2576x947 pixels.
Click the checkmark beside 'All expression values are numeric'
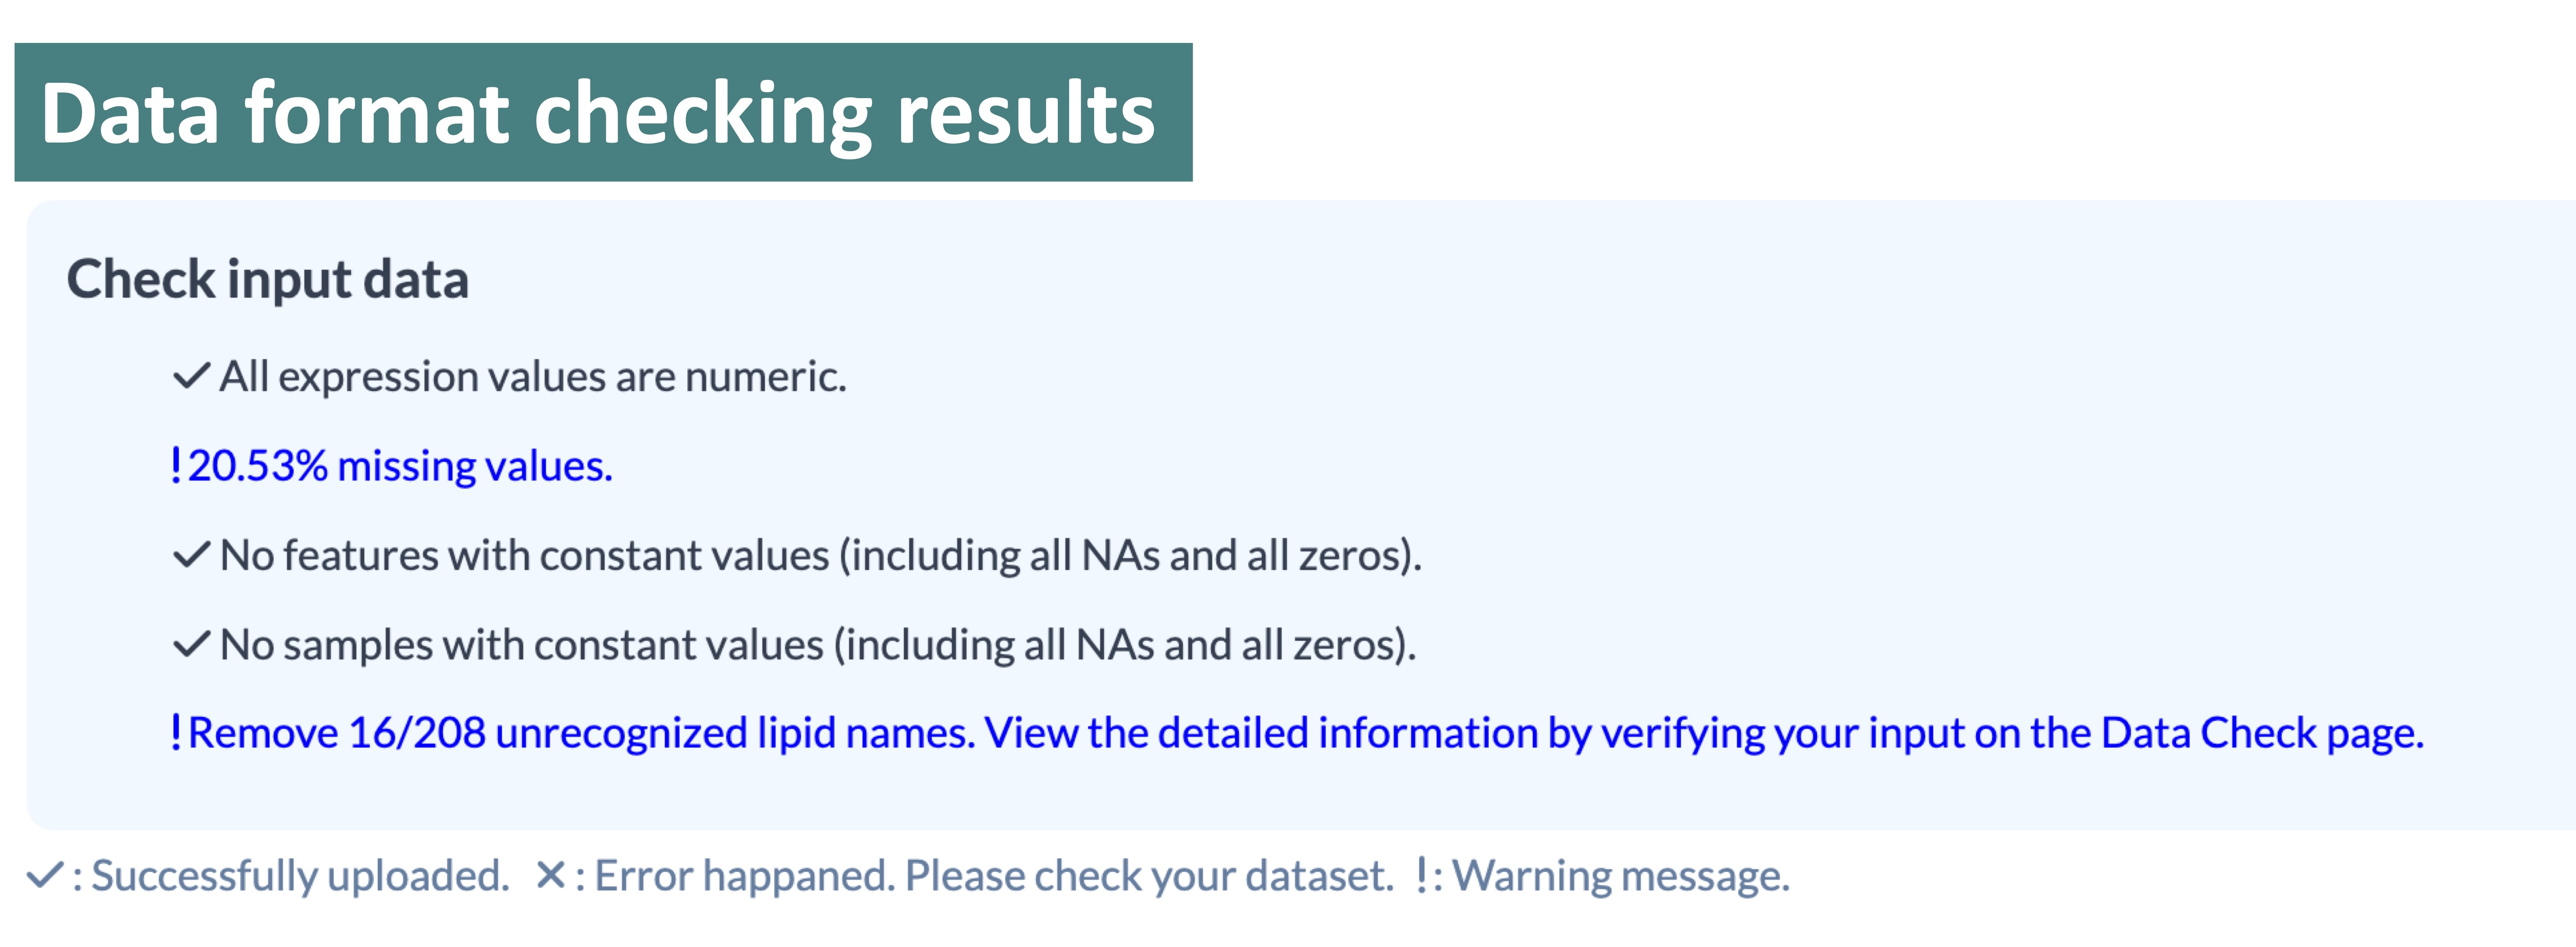point(191,377)
